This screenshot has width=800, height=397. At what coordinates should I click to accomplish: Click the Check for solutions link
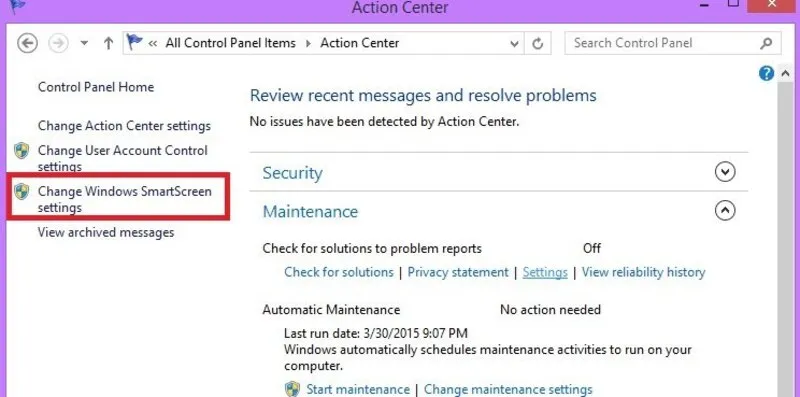click(x=339, y=272)
